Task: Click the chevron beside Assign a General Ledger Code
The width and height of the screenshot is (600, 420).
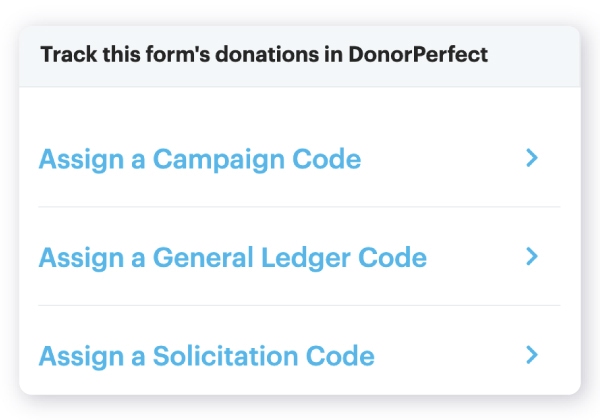Action: (x=532, y=257)
